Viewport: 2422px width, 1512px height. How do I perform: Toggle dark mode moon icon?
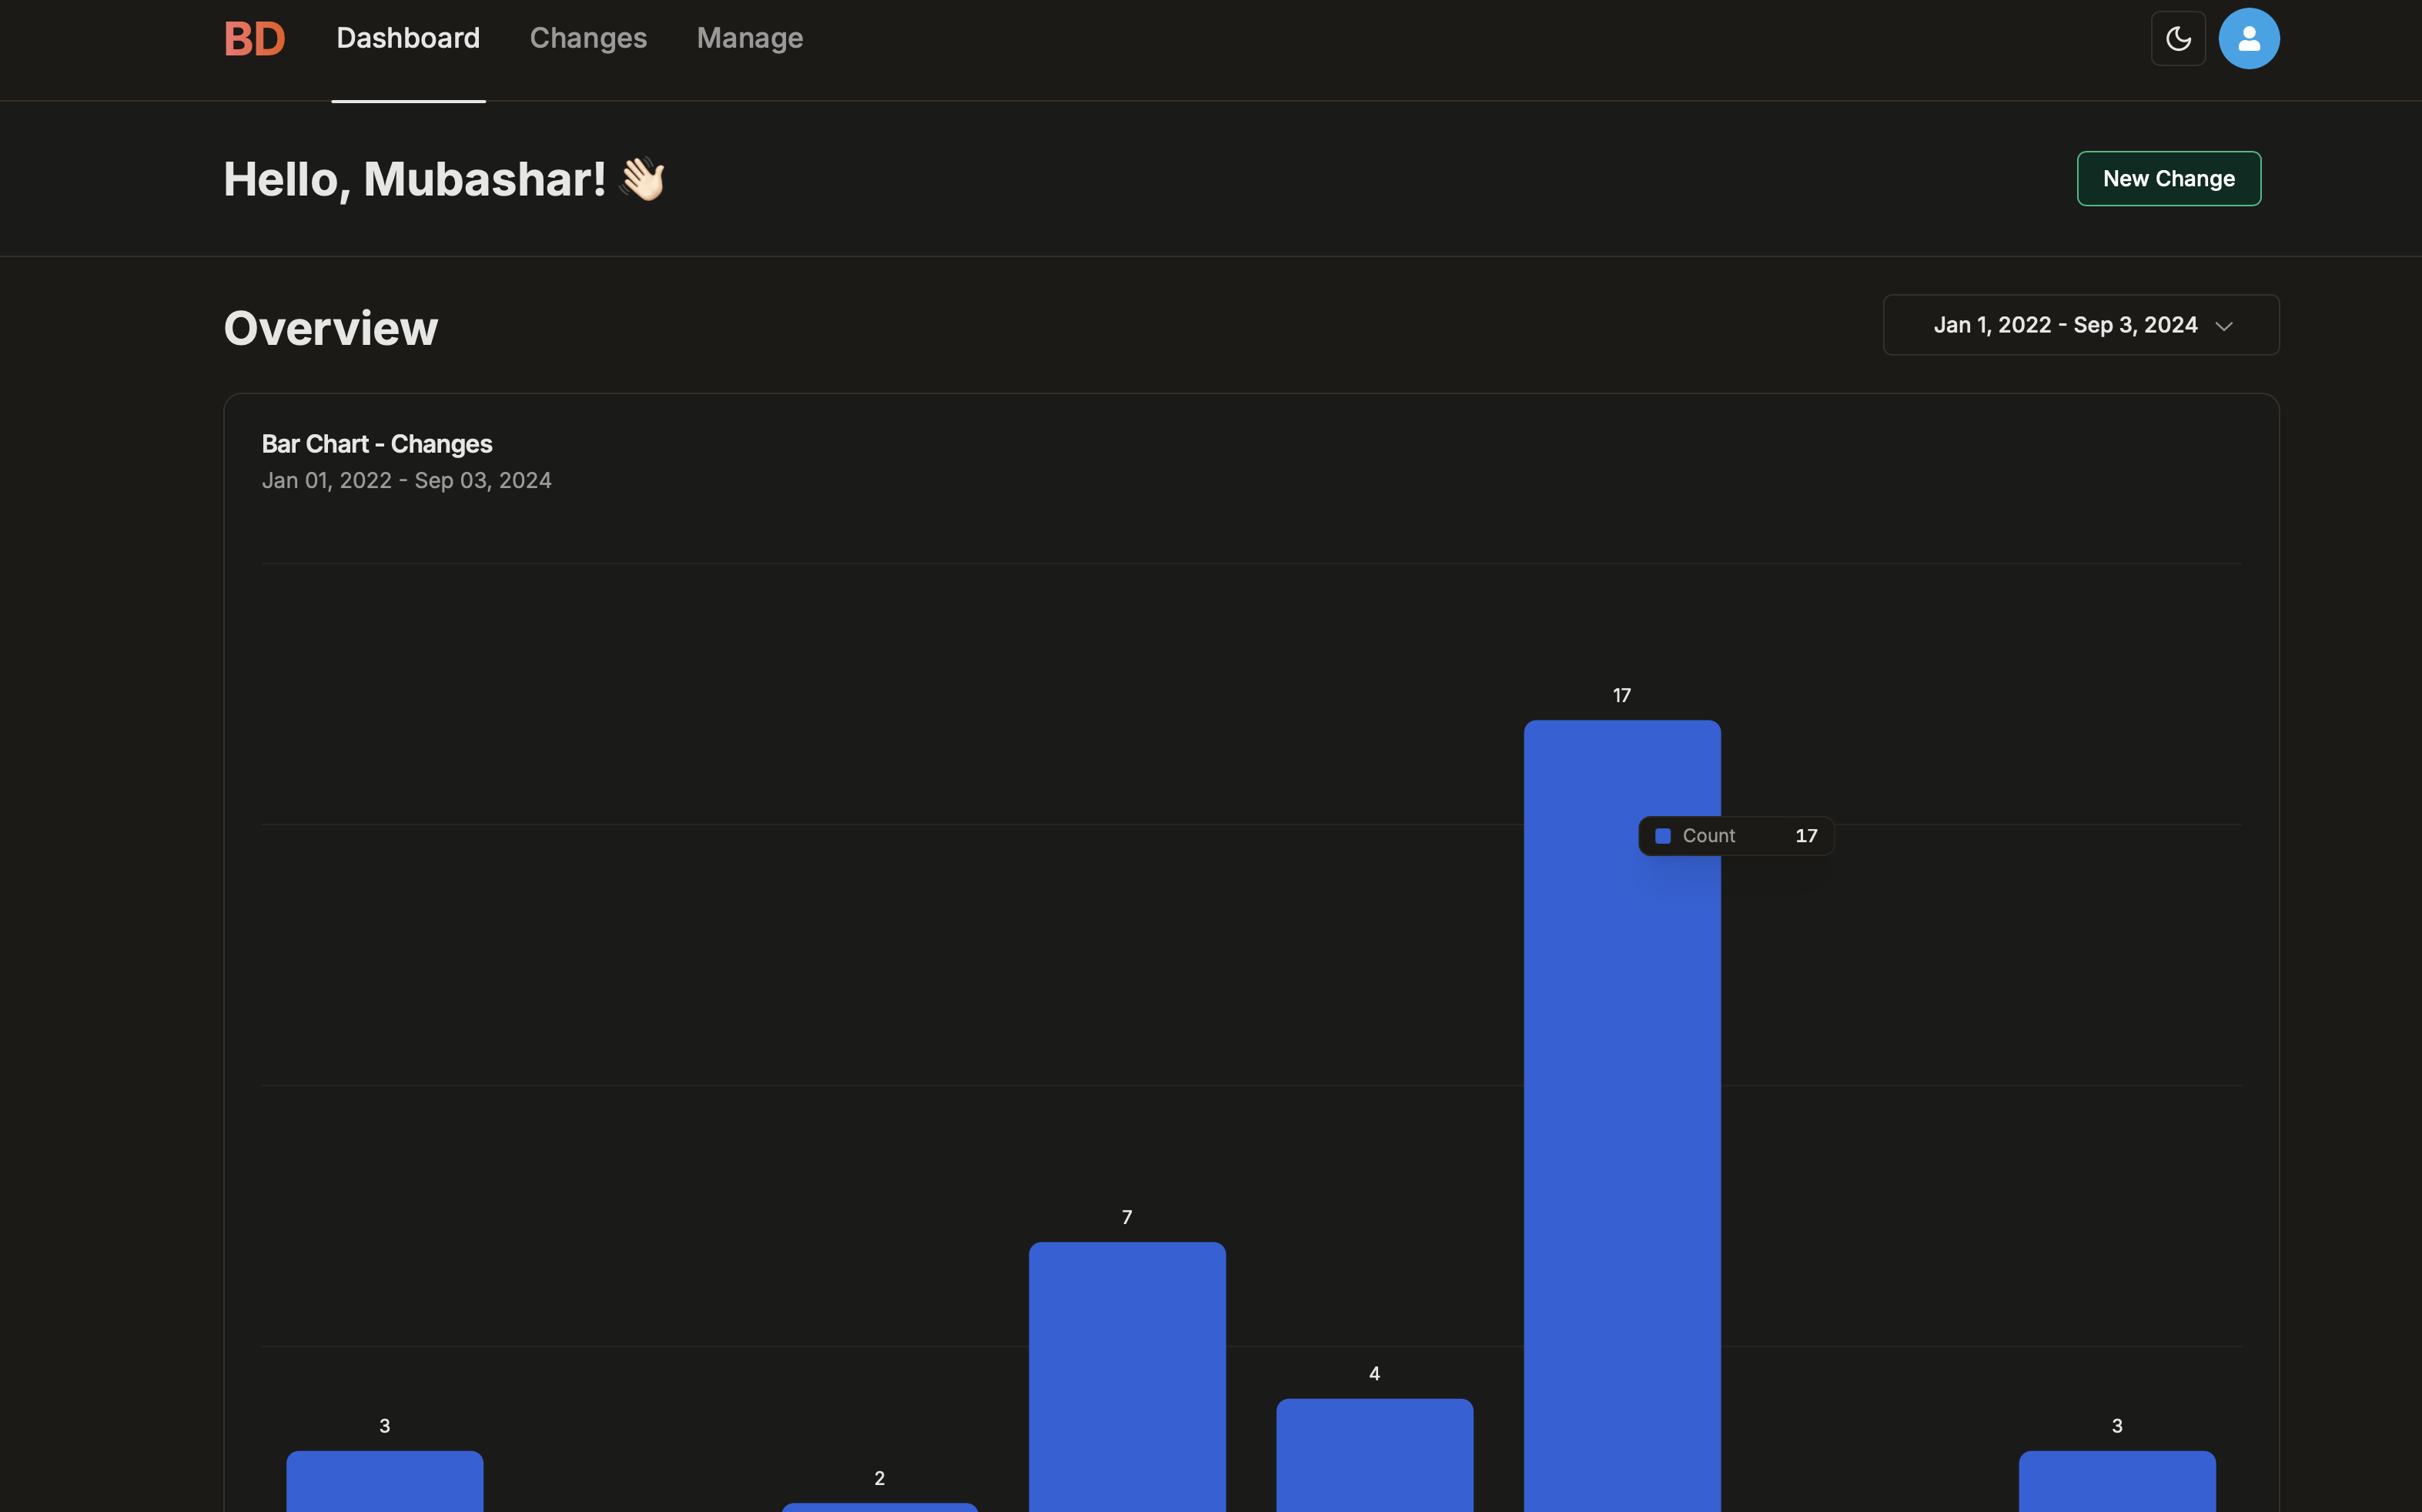tap(2178, 39)
